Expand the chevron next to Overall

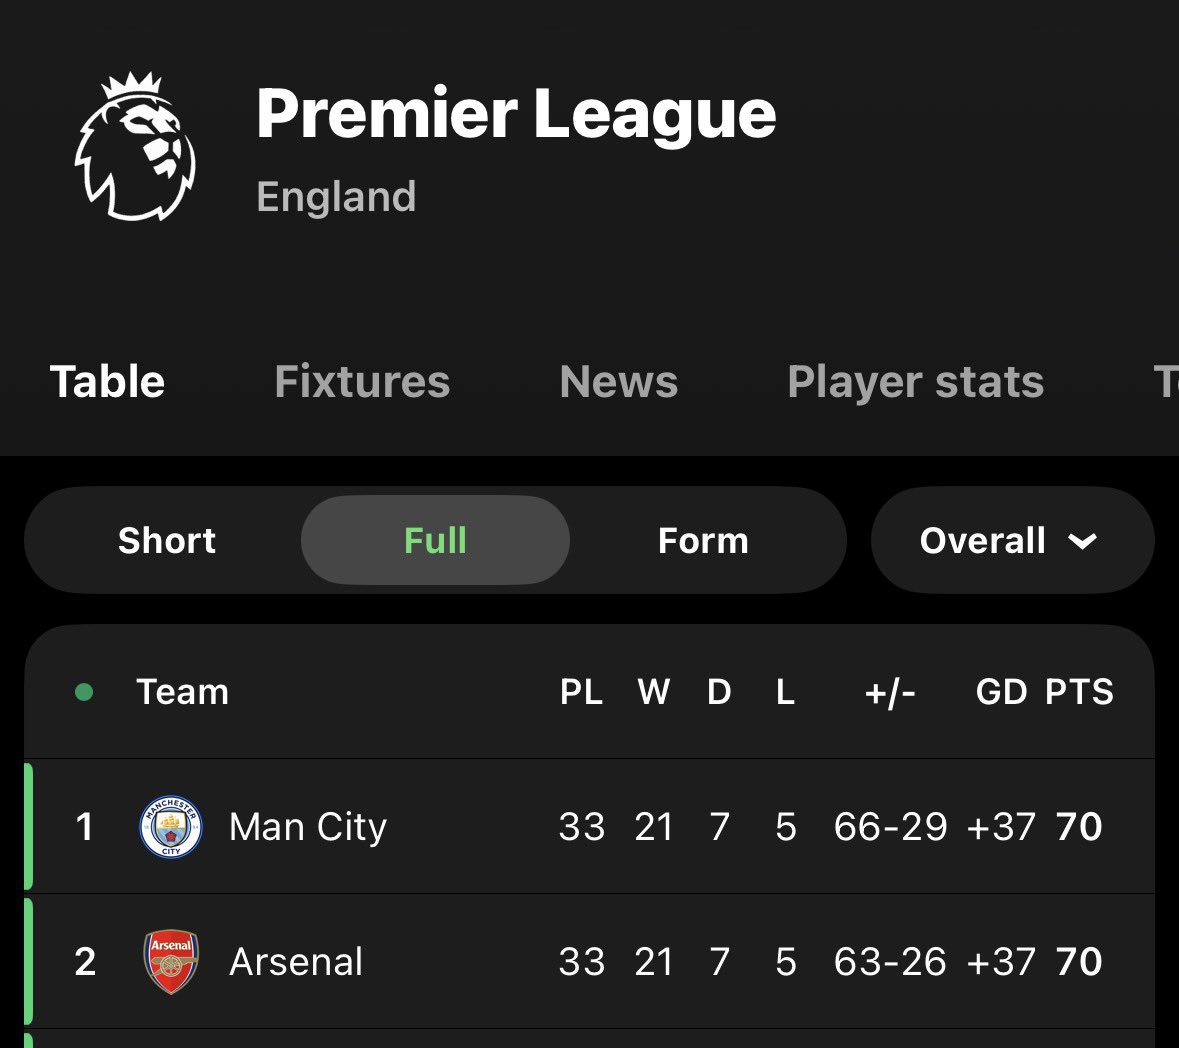1082,541
